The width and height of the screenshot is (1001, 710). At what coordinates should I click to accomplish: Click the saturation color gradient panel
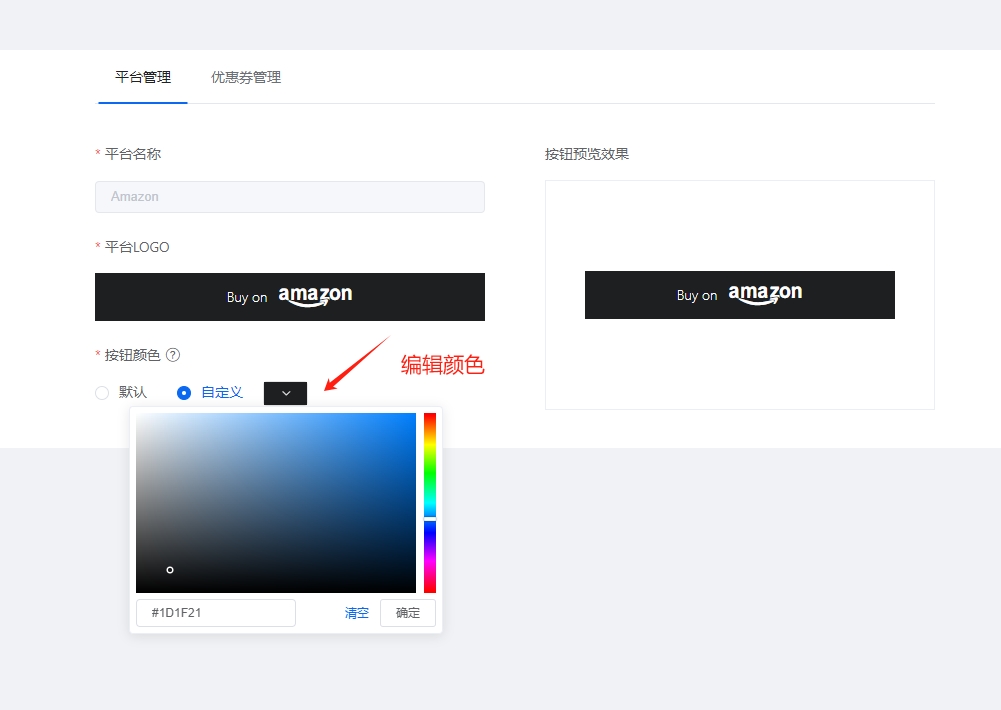[276, 502]
